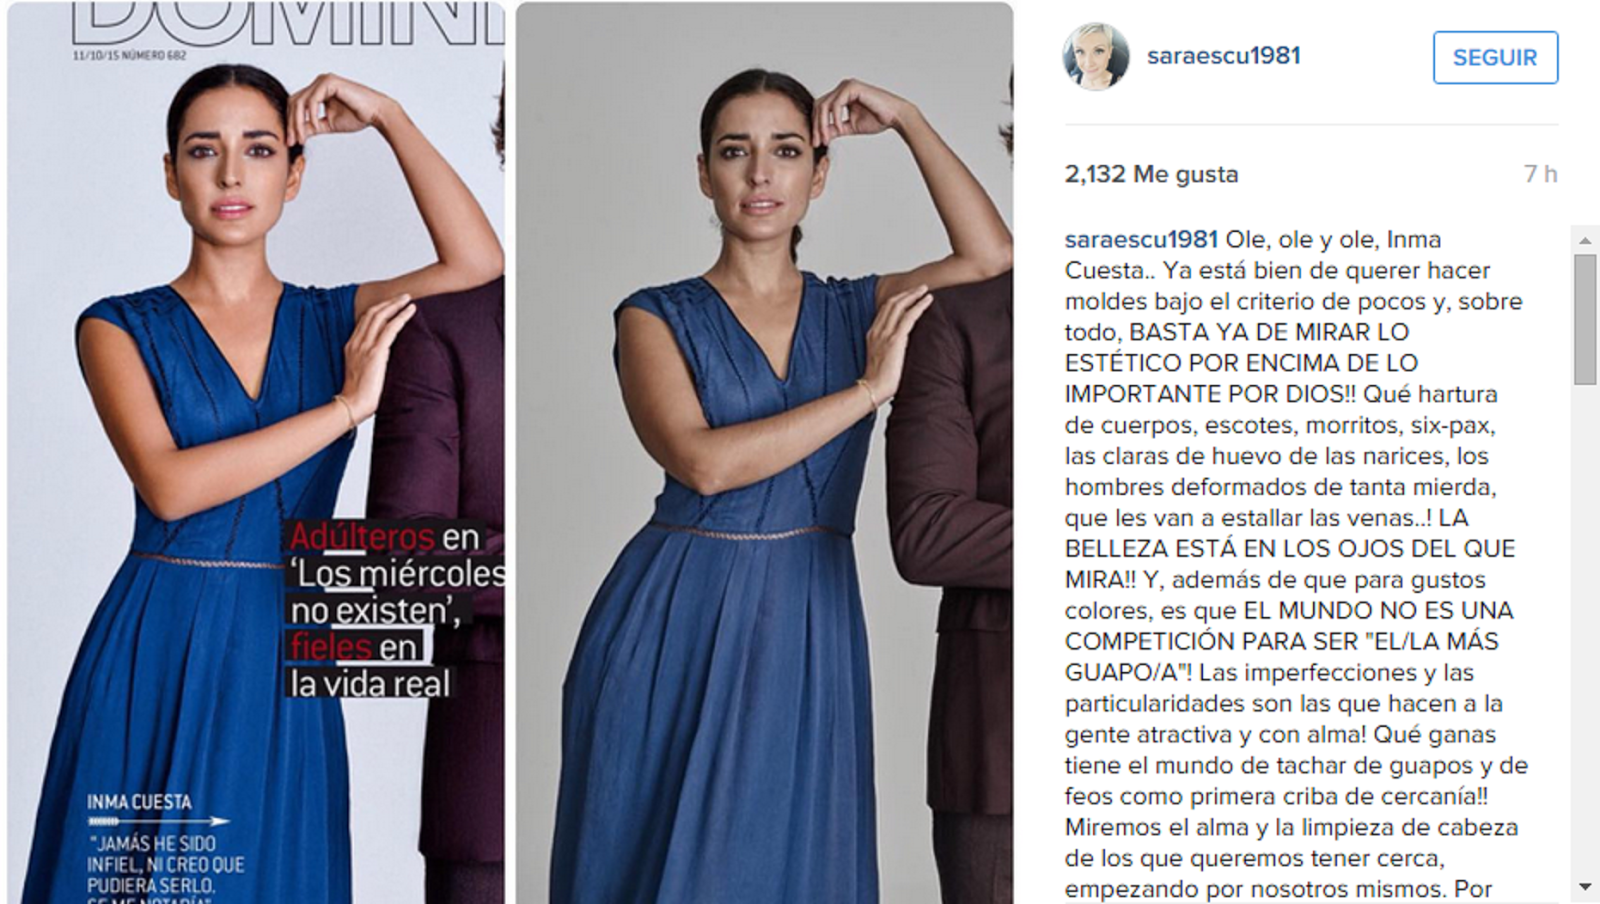1600x904 pixels.
Task: Click the Adúlteros headline on the cover
Action: coord(362,537)
